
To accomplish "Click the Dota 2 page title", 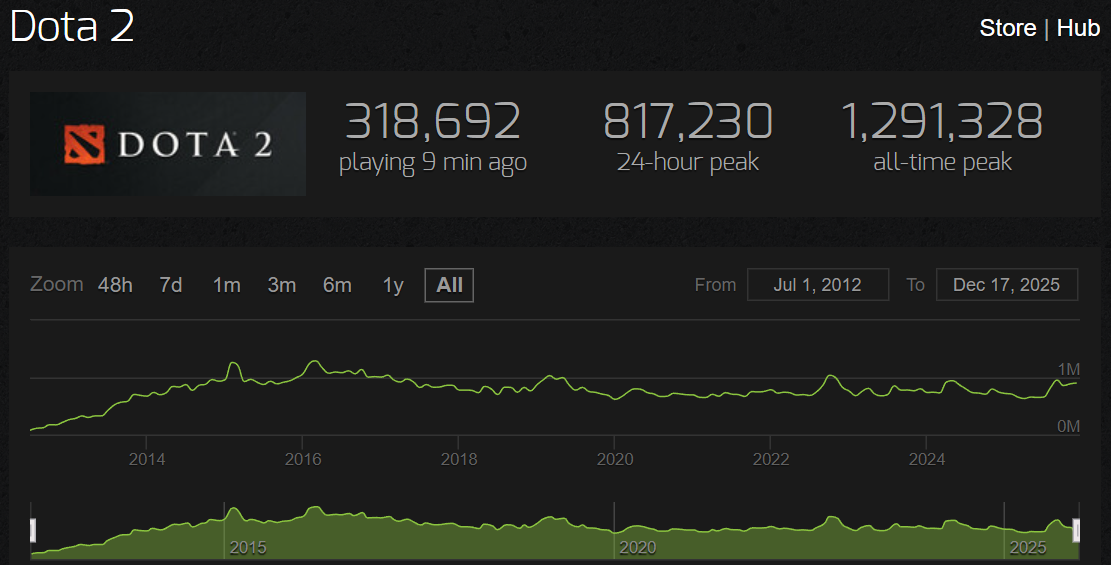I will coord(72,26).
